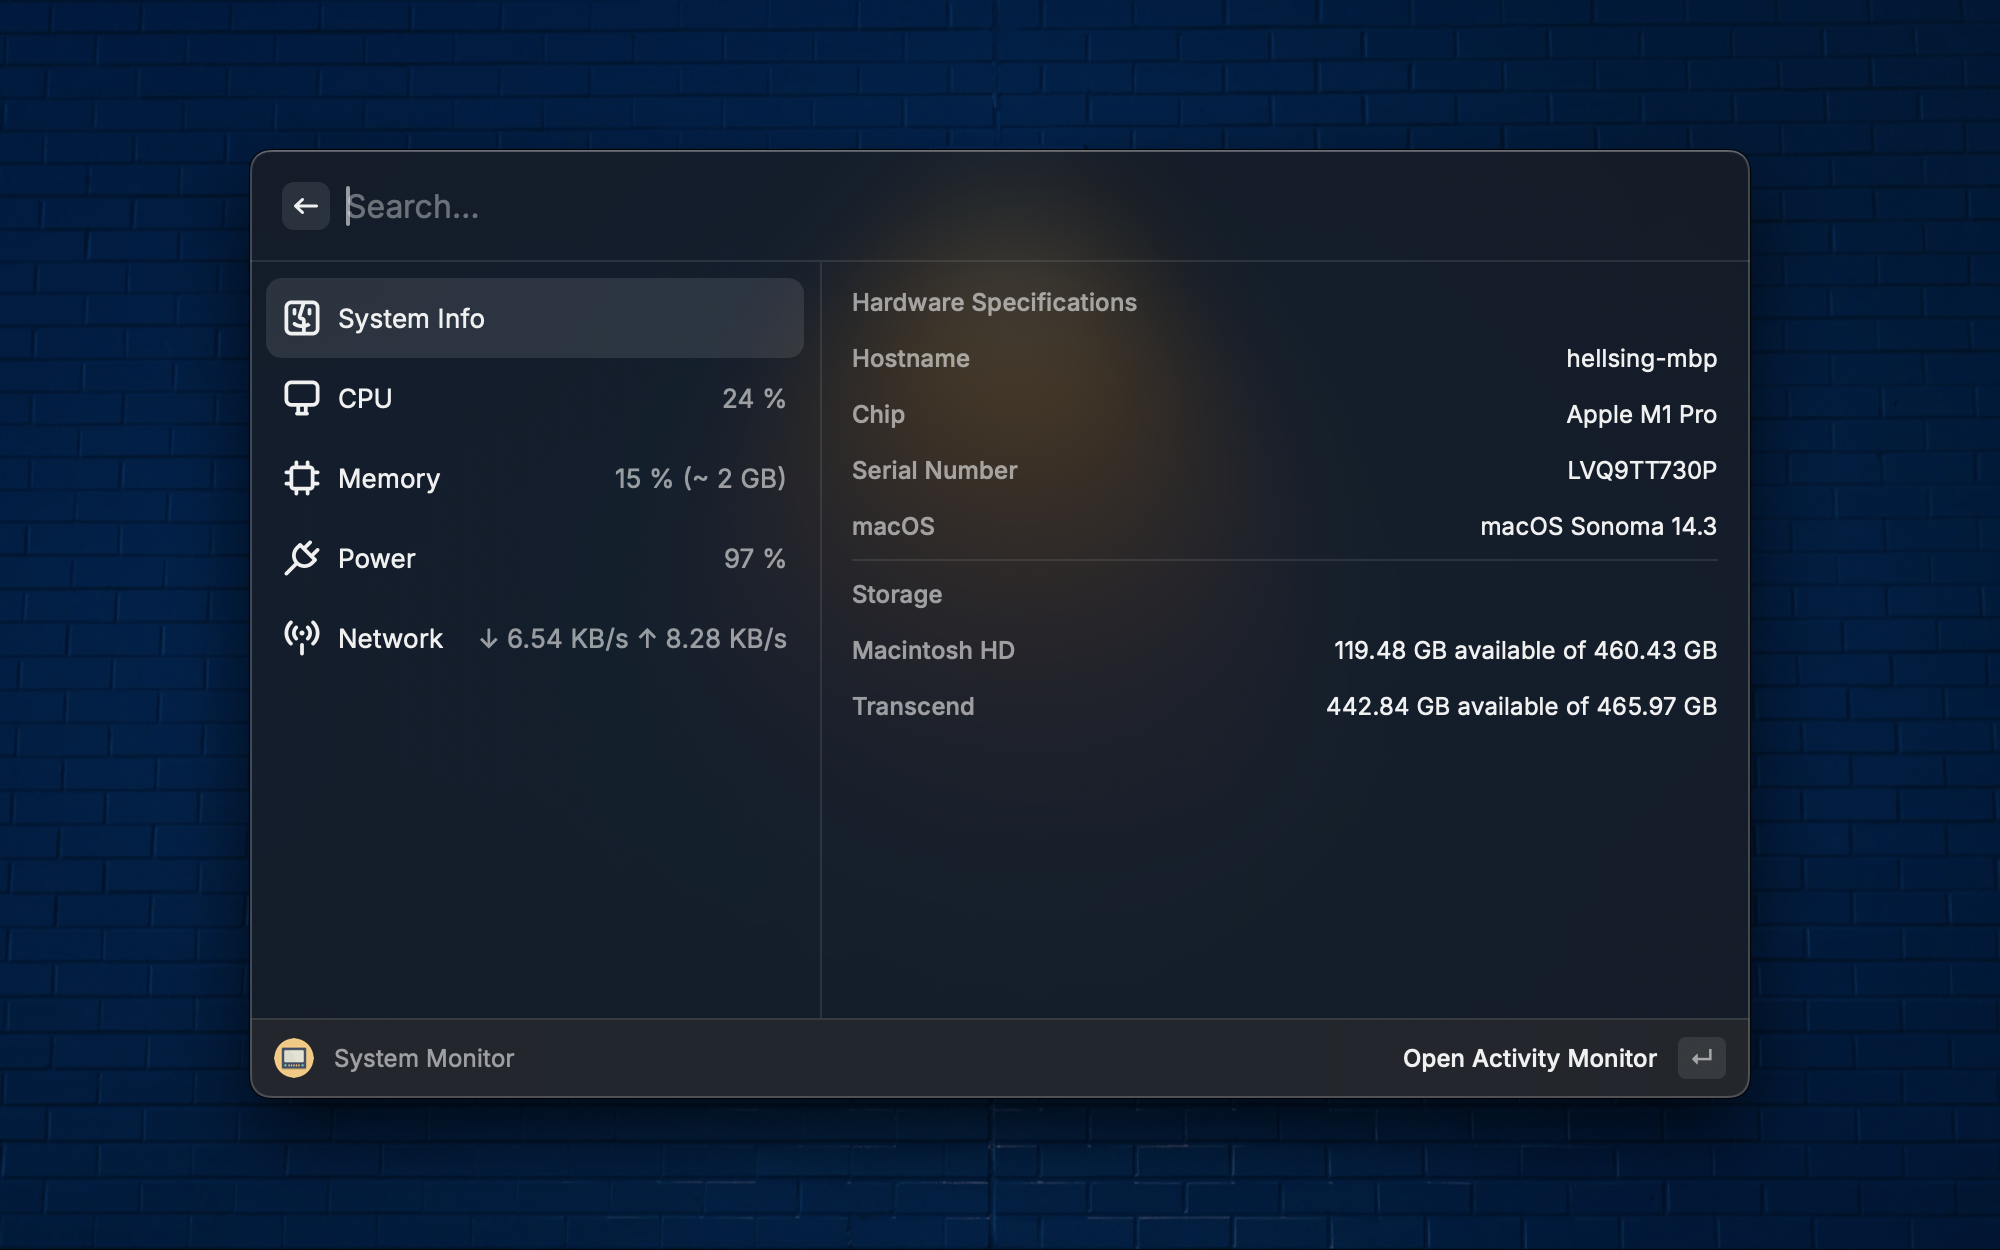Click Open Activity Monitor action
Image resolution: width=2000 pixels, height=1250 pixels.
point(1529,1058)
